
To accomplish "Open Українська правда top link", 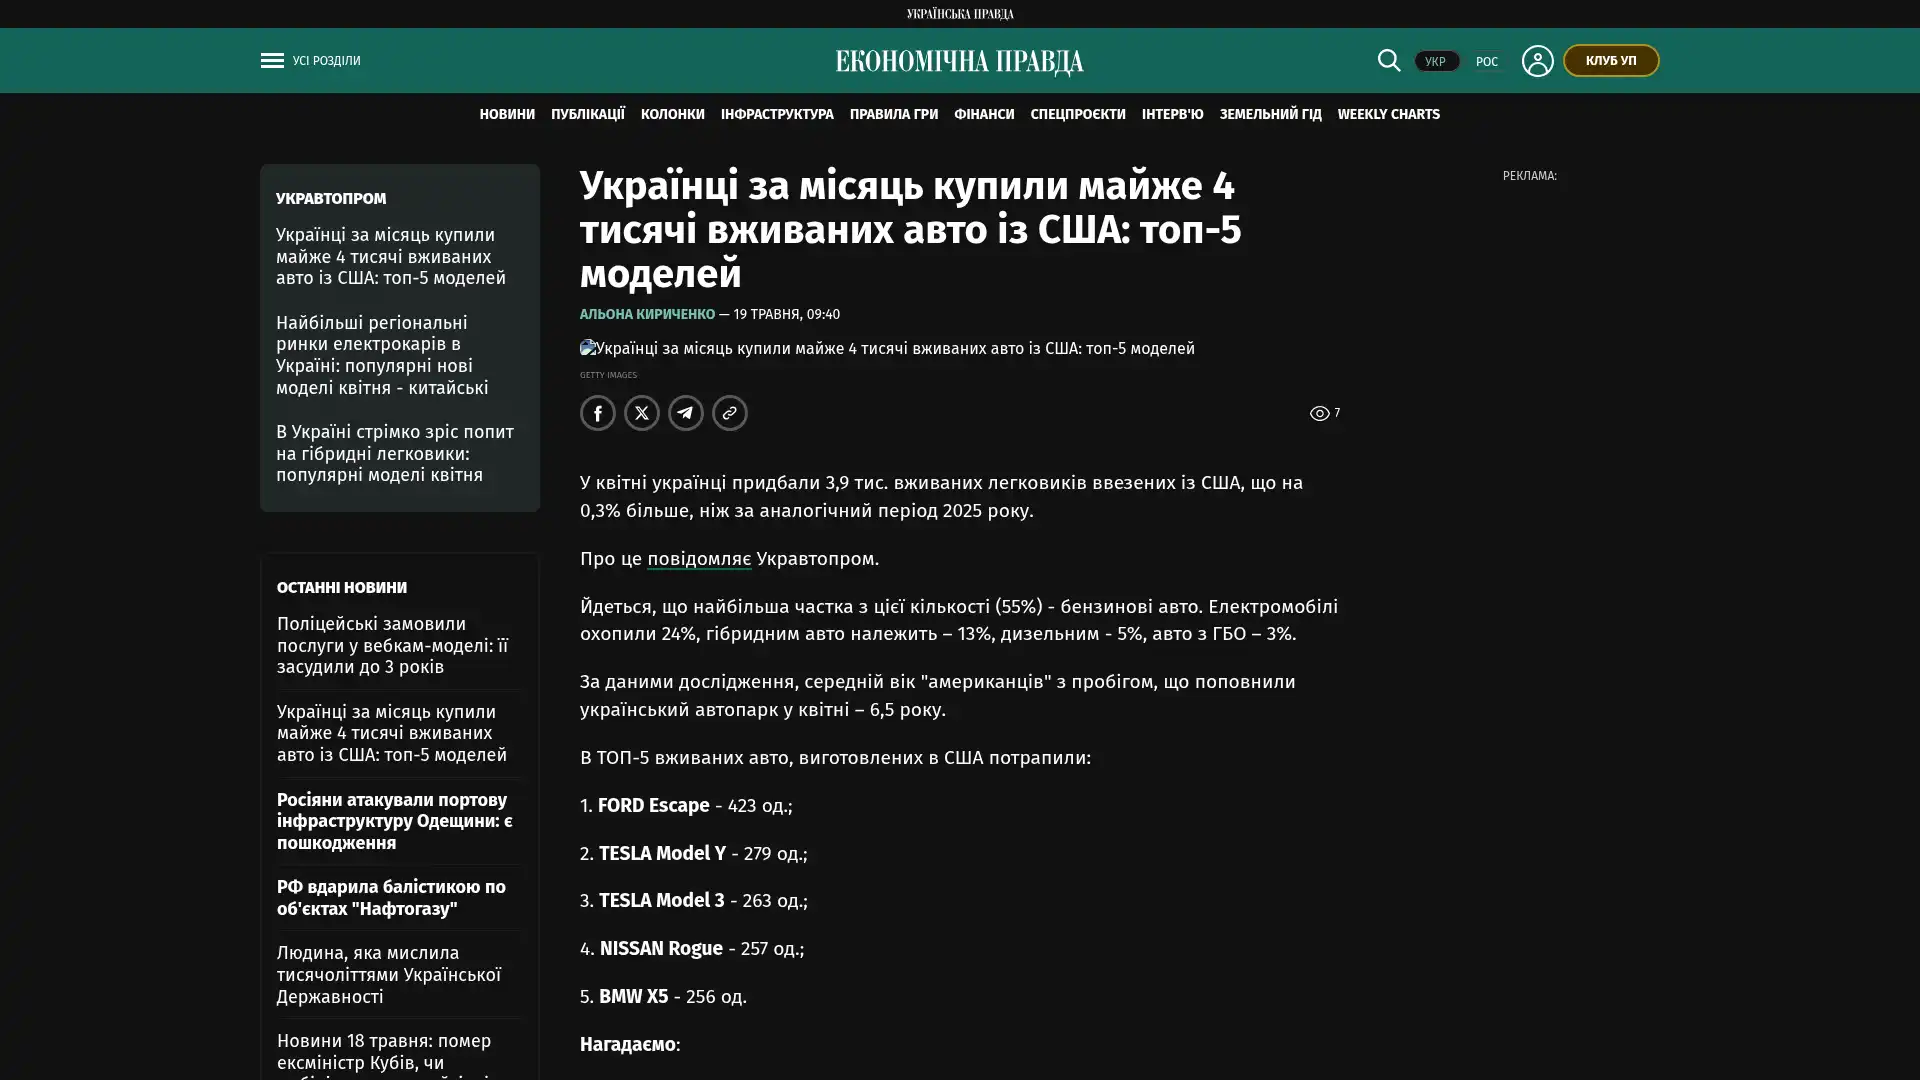I will click(x=960, y=14).
